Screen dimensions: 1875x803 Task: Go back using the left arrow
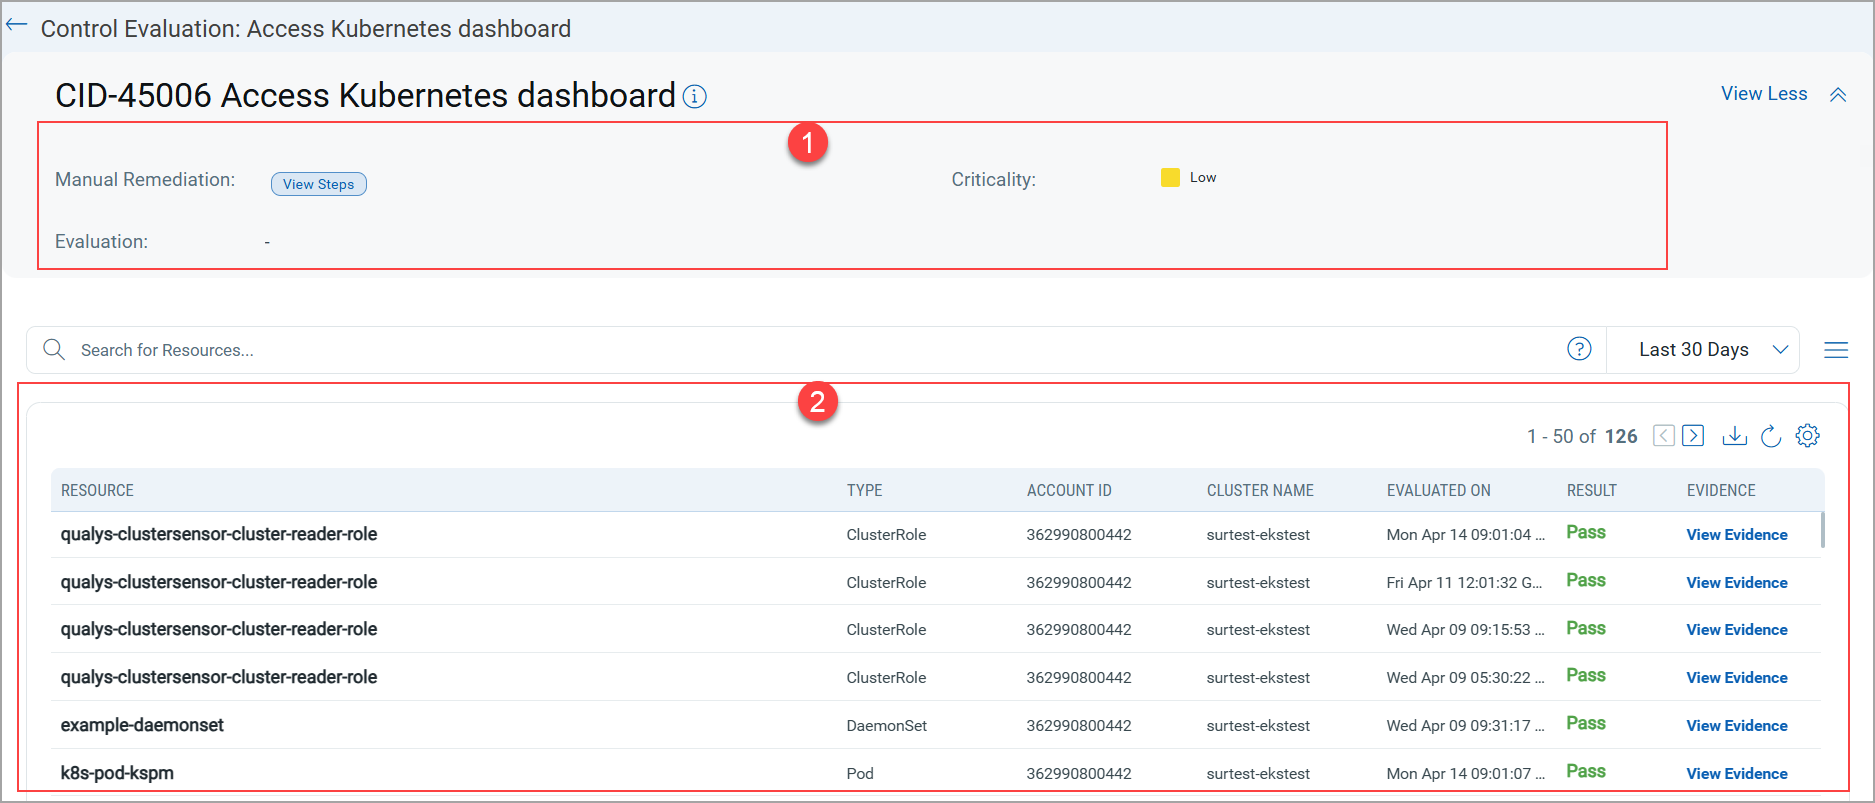pyautogui.click(x=16, y=26)
